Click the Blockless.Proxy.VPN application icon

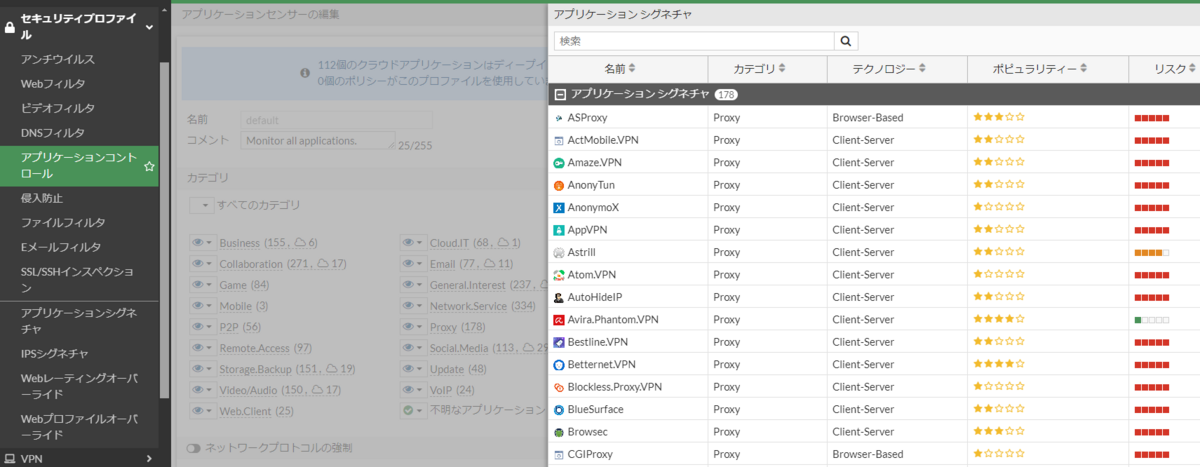559,387
